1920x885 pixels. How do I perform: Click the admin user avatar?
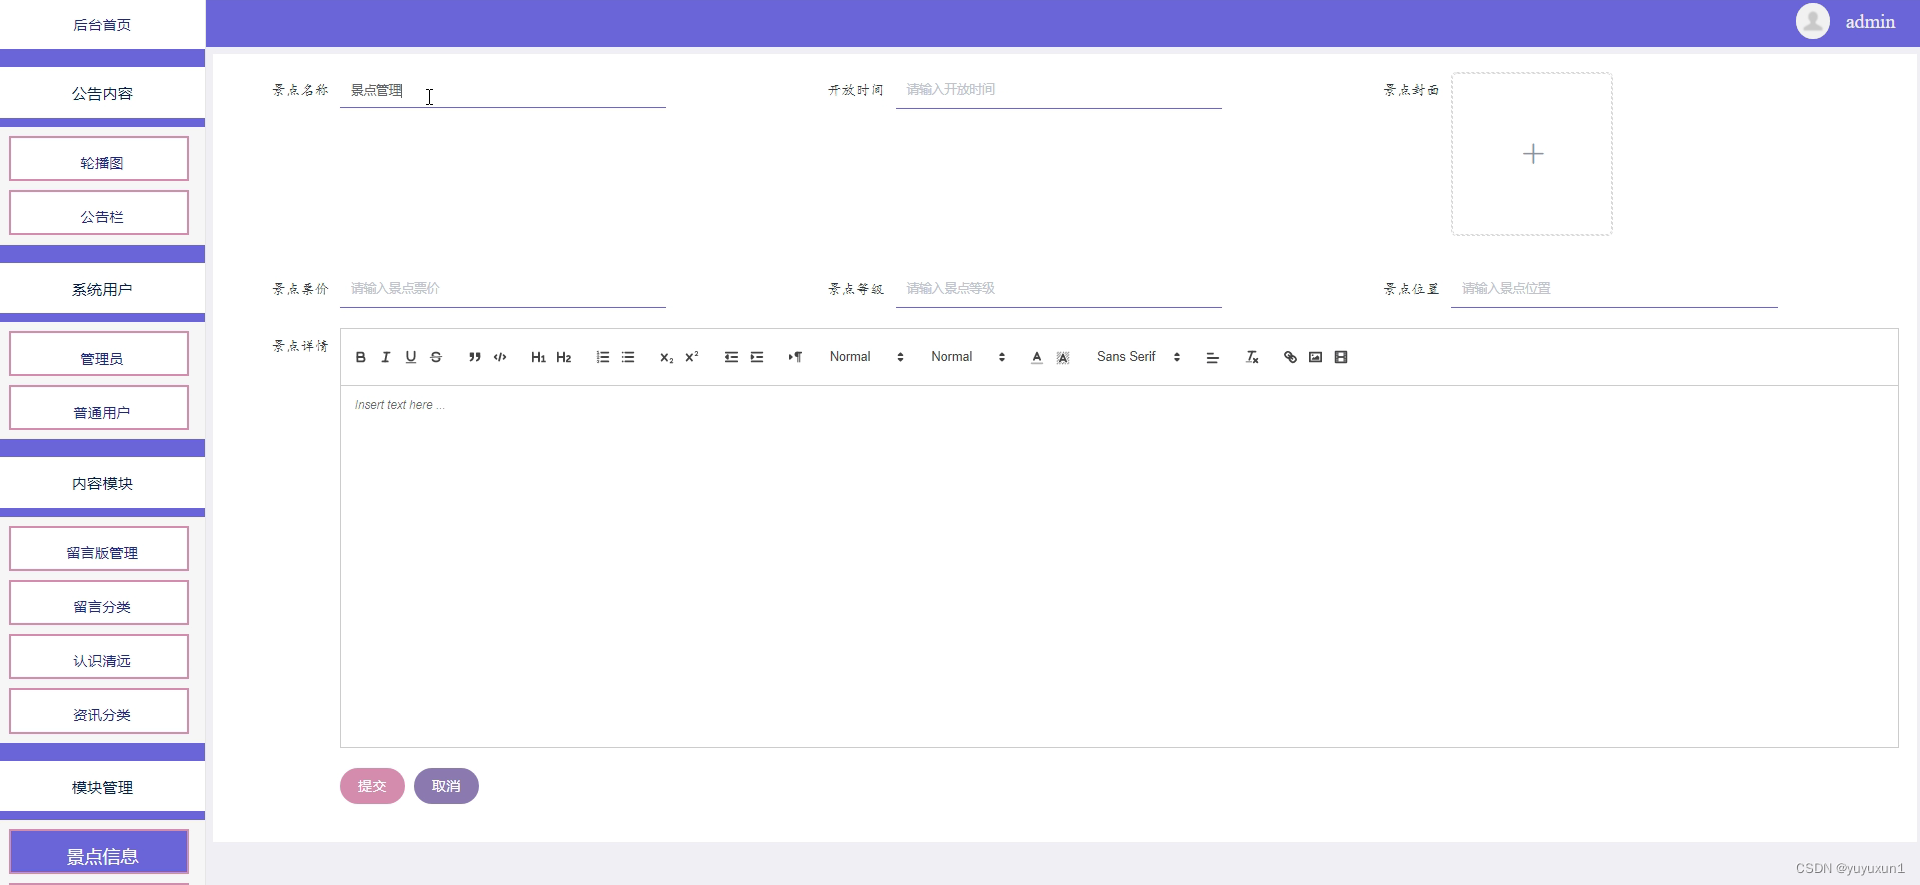(x=1812, y=21)
